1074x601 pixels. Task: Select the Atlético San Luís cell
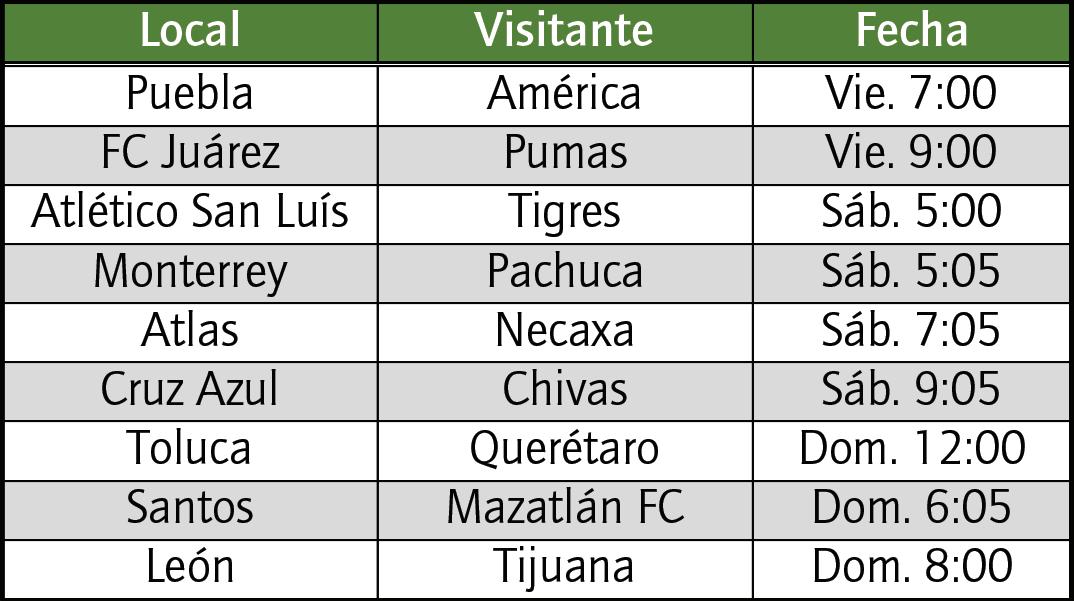[190, 214]
